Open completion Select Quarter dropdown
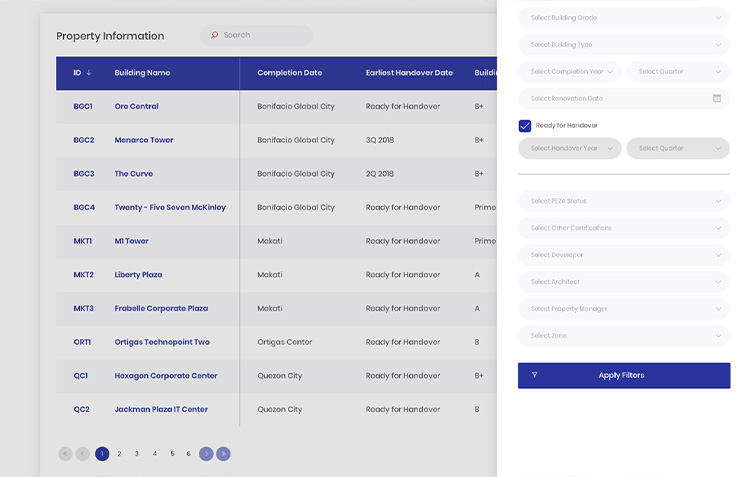This screenshot has height=477, width=745. click(678, 72)
